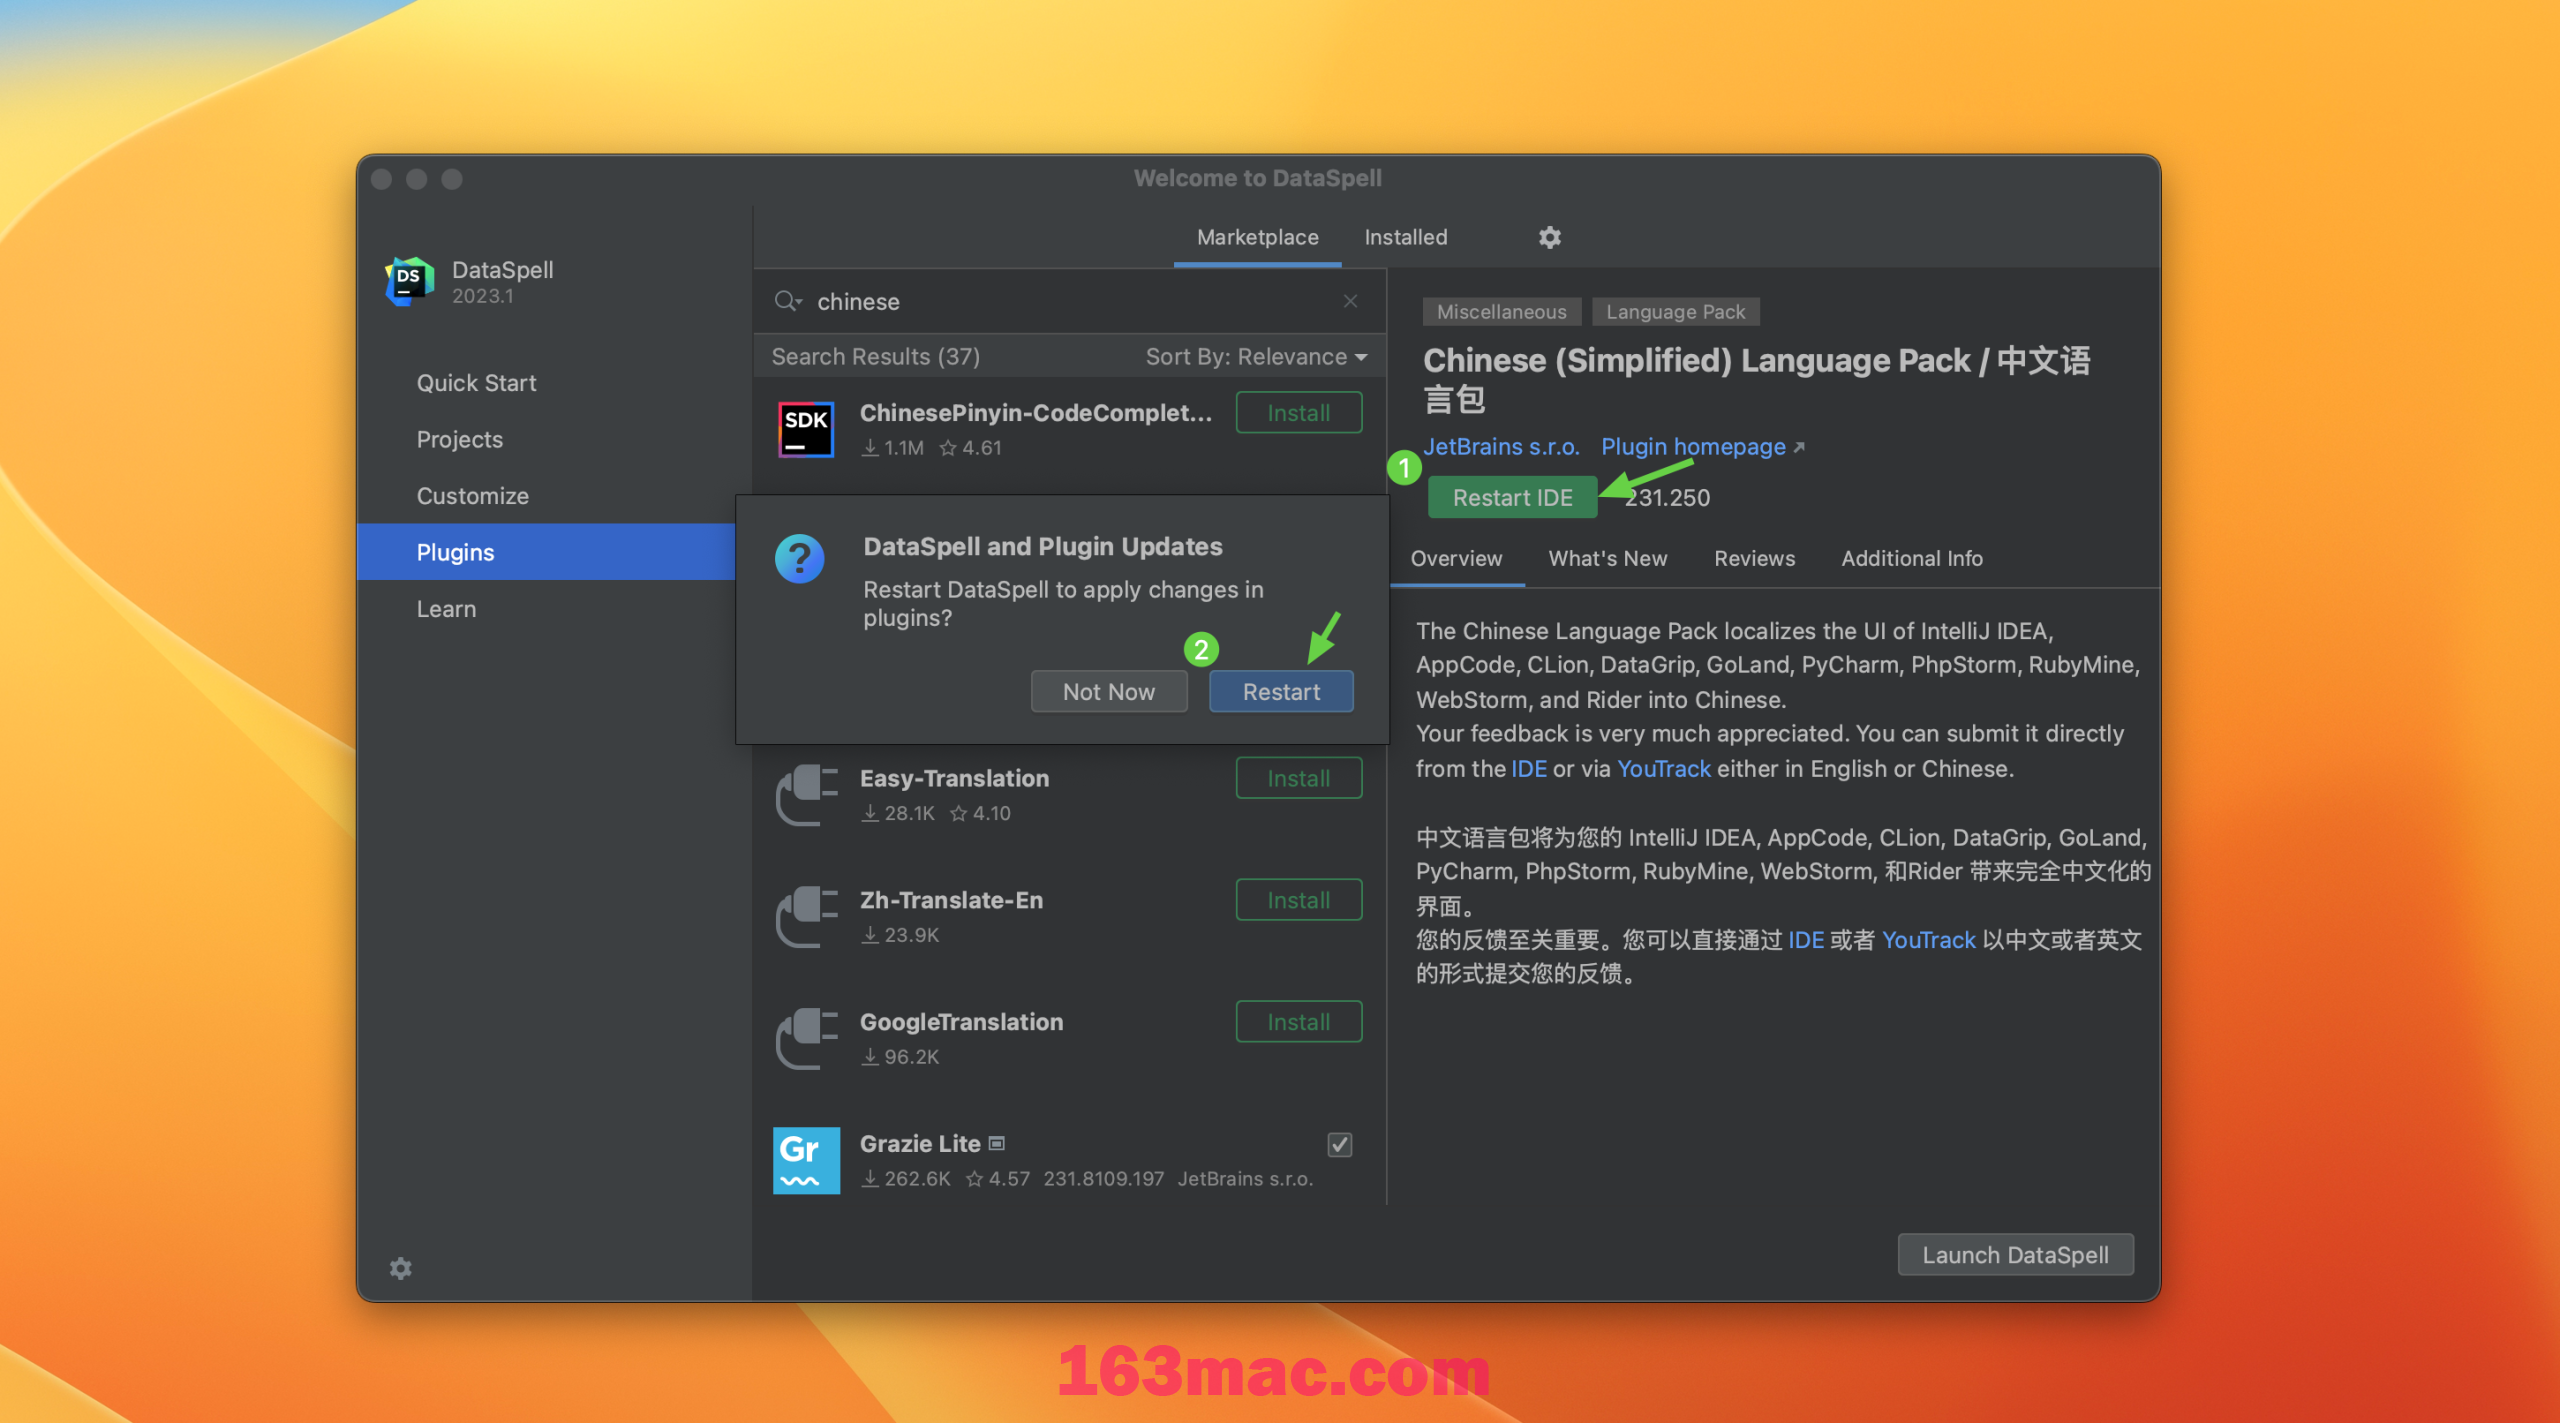
Task: Click the Language Pack tag
Action: point(1675,312)
